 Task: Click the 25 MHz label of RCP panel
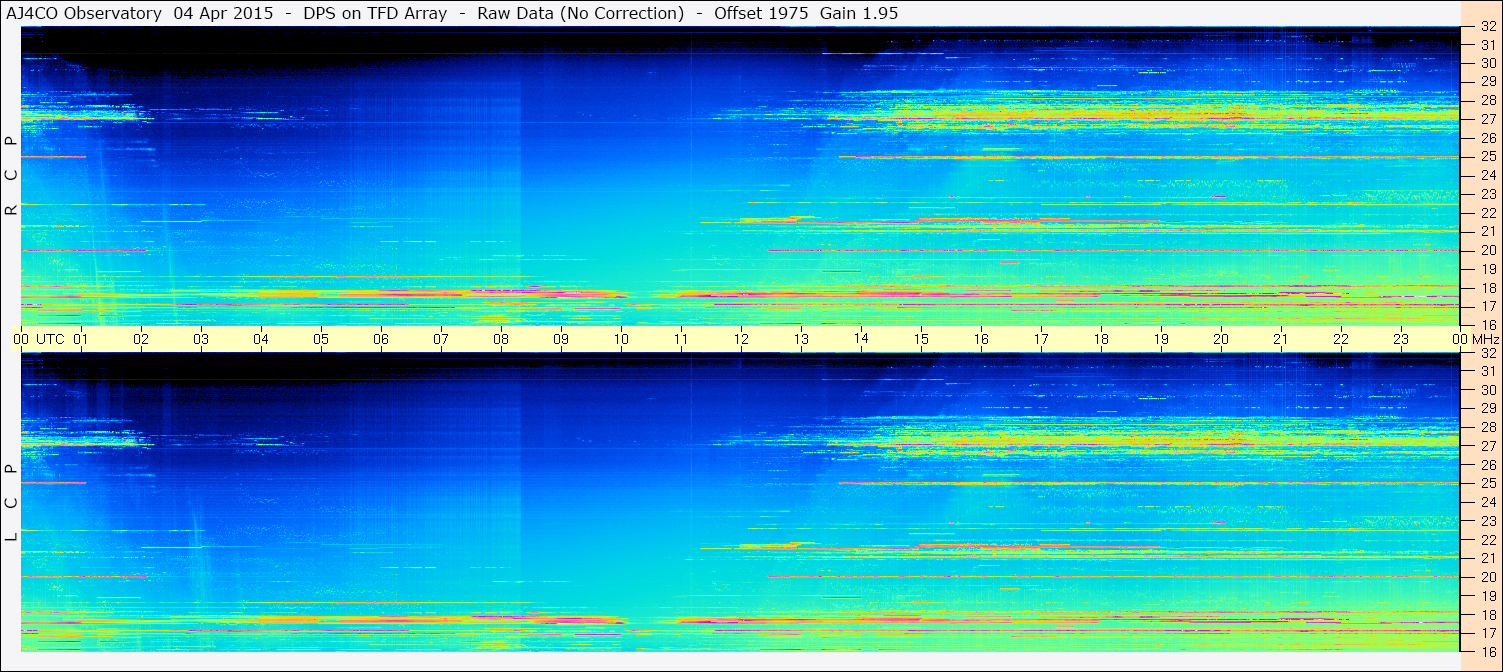tap(1487, 156)
